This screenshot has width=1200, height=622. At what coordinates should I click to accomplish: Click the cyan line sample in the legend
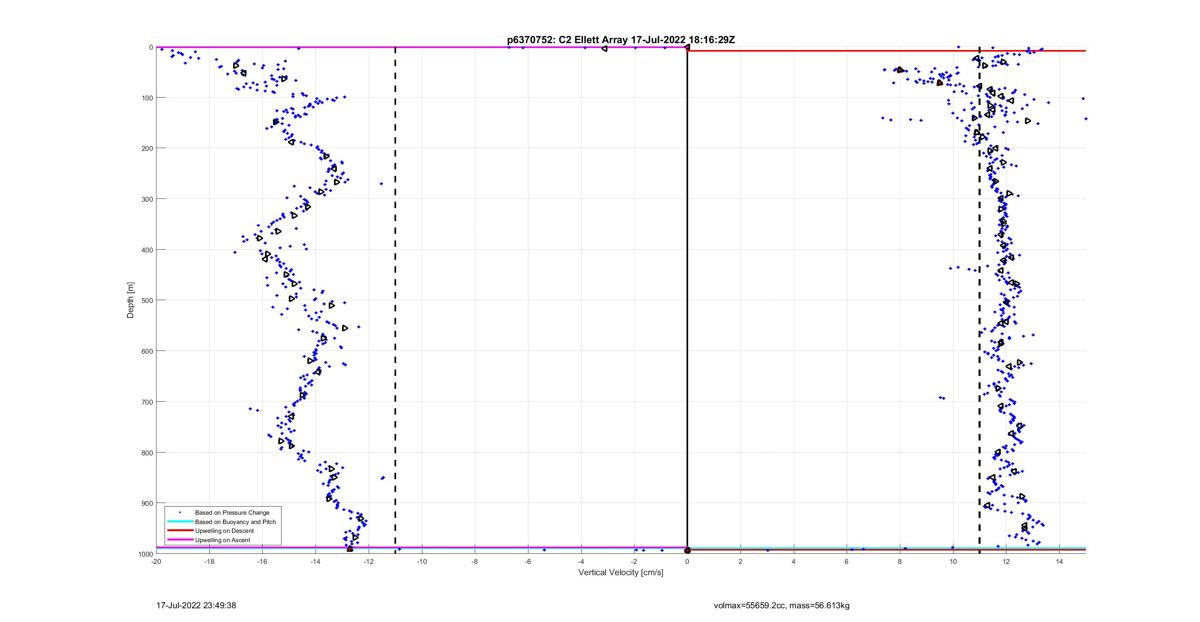pyautogui.click(x=180, y=521)
